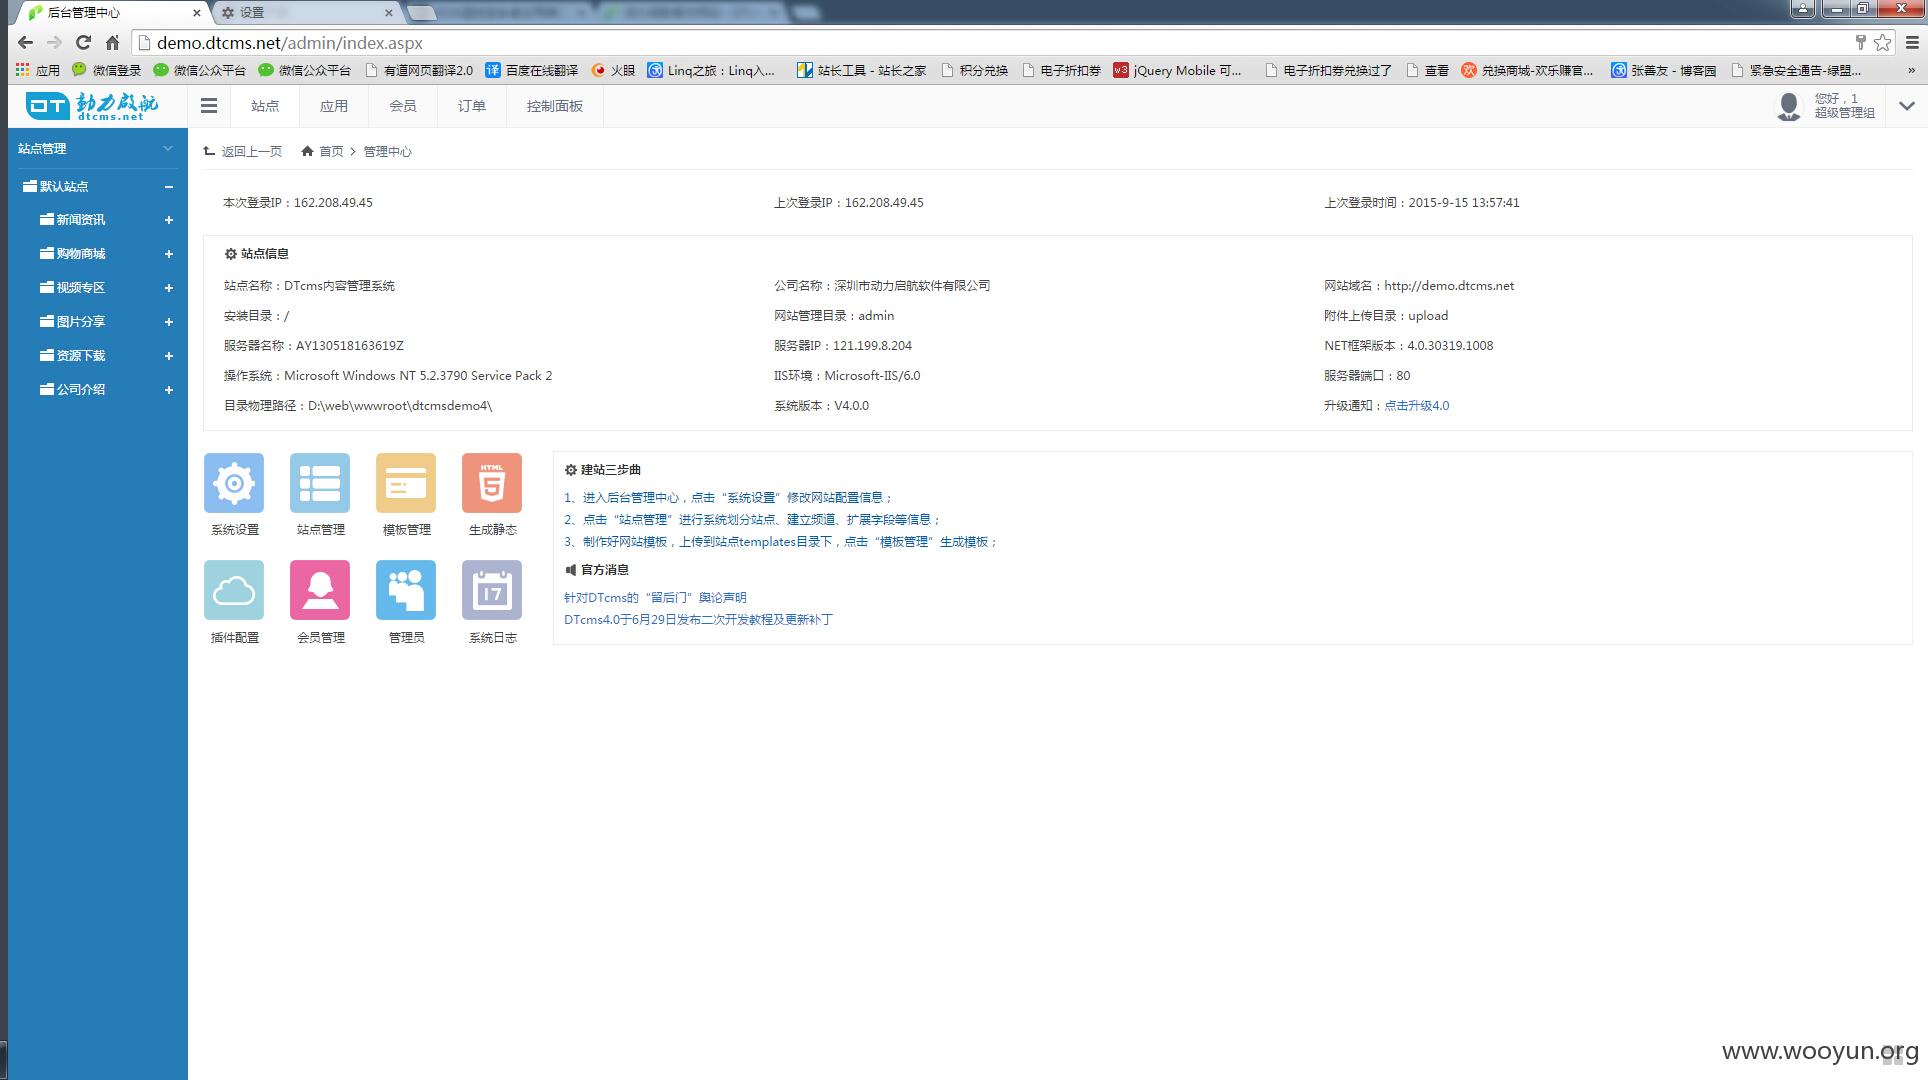
Task: Expand the 视频专区 plus sign
Action: coord(169,288)
